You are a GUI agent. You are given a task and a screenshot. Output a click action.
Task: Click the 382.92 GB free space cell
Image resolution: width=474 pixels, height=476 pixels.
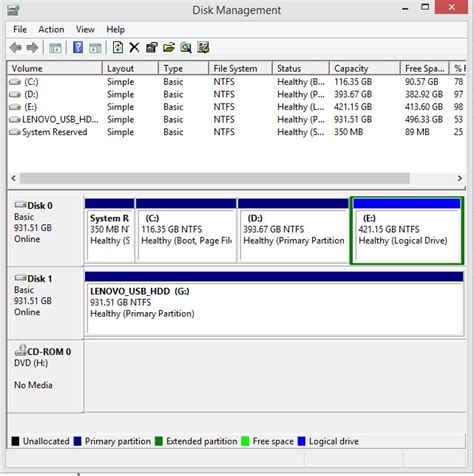click(x=424, y=95)
